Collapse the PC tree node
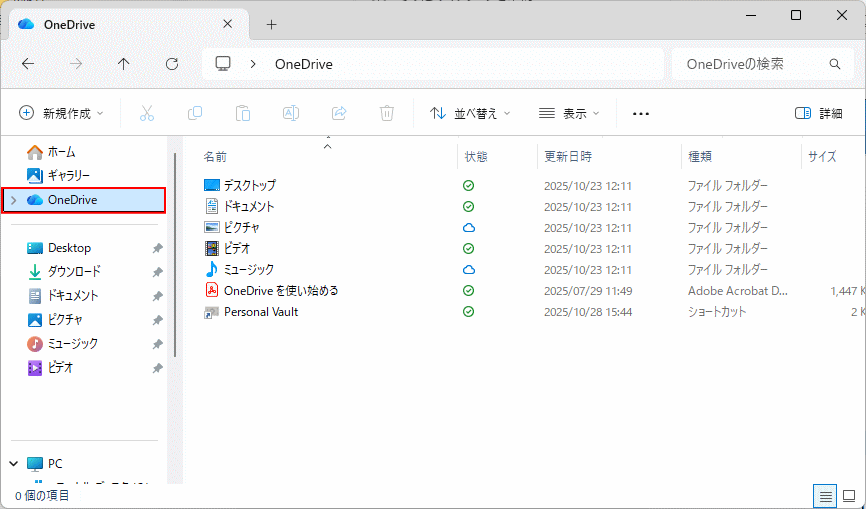 [x=14, y=464]
